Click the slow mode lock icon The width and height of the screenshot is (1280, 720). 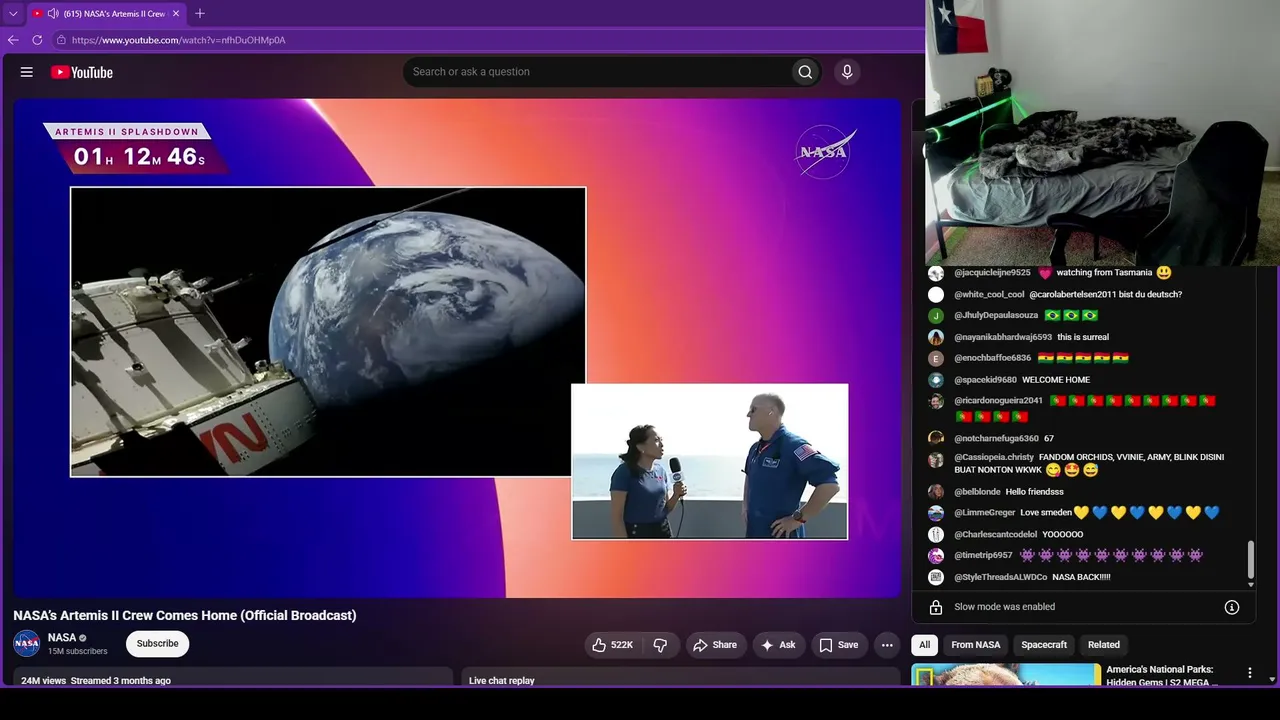(x=936, y=607)
